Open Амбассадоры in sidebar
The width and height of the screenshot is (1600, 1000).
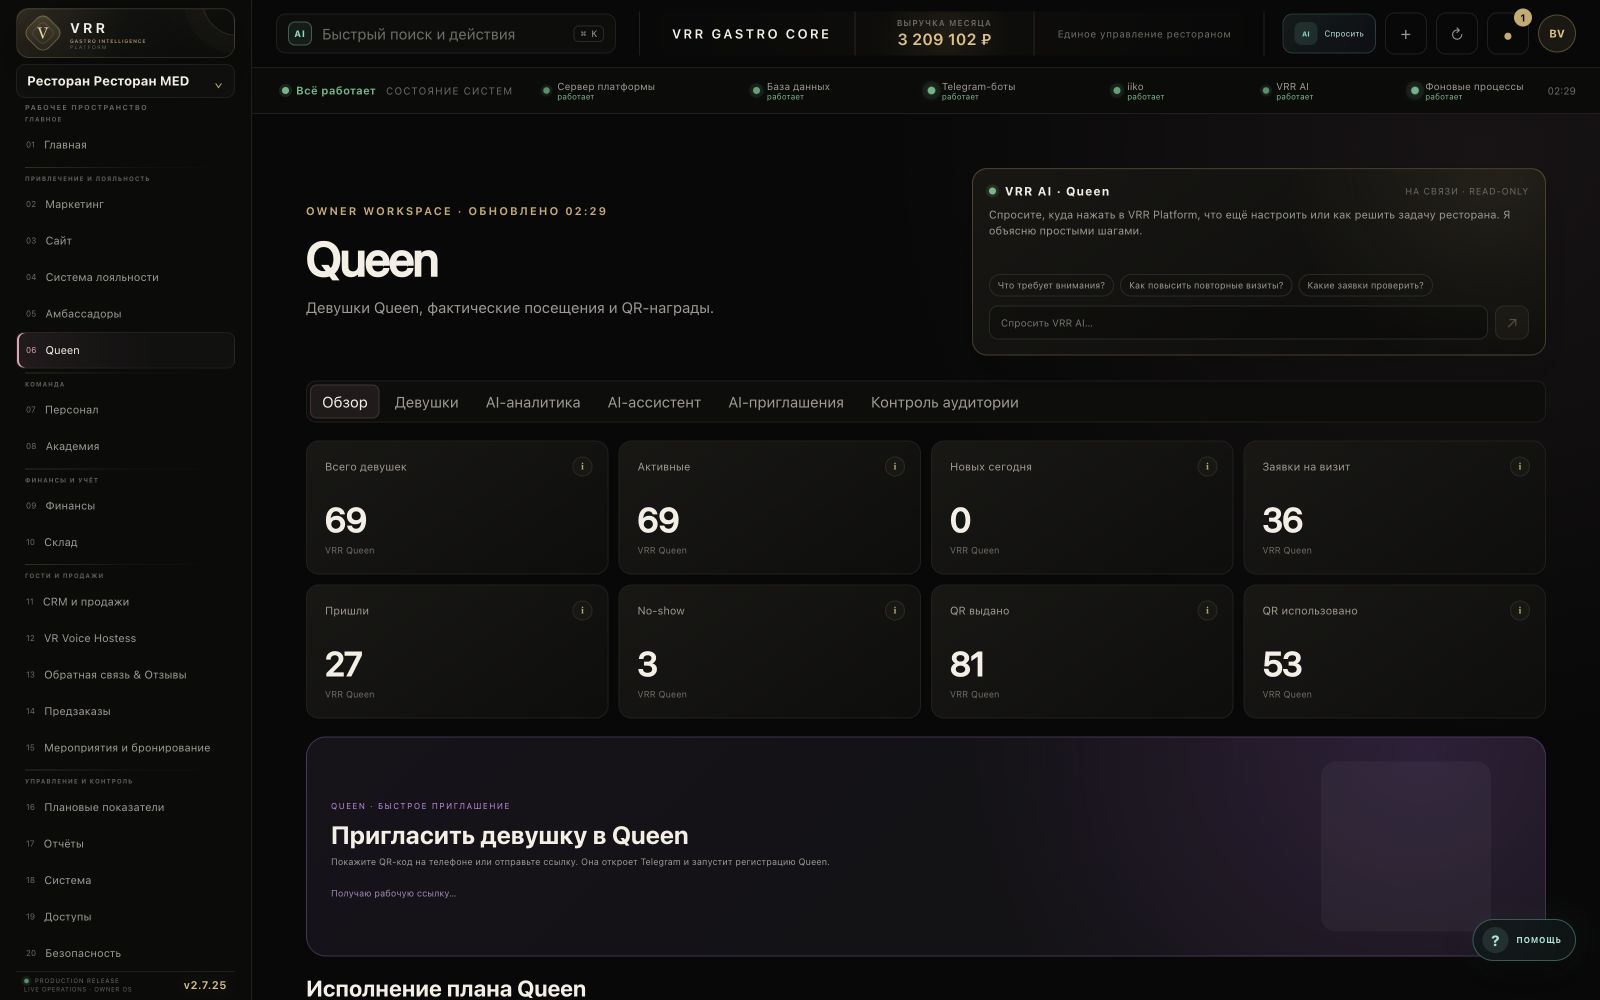click(x=126, y=314)
